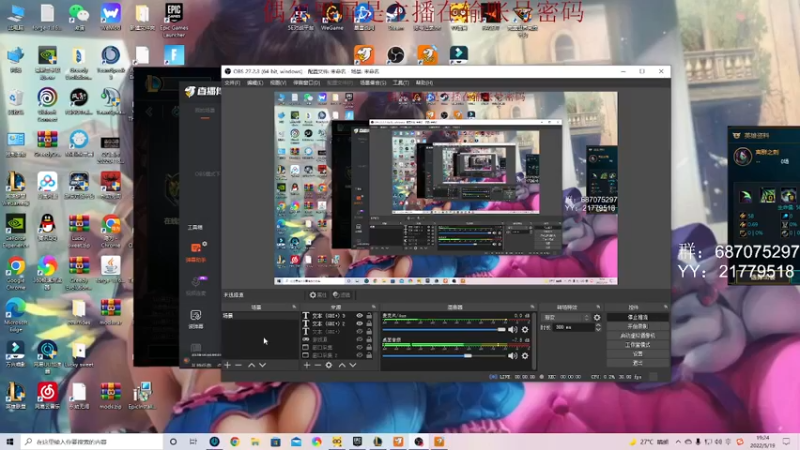Open File Explorer from the taskbar
The width and height of the screenshot is (800, 450).
pos(255,441)
